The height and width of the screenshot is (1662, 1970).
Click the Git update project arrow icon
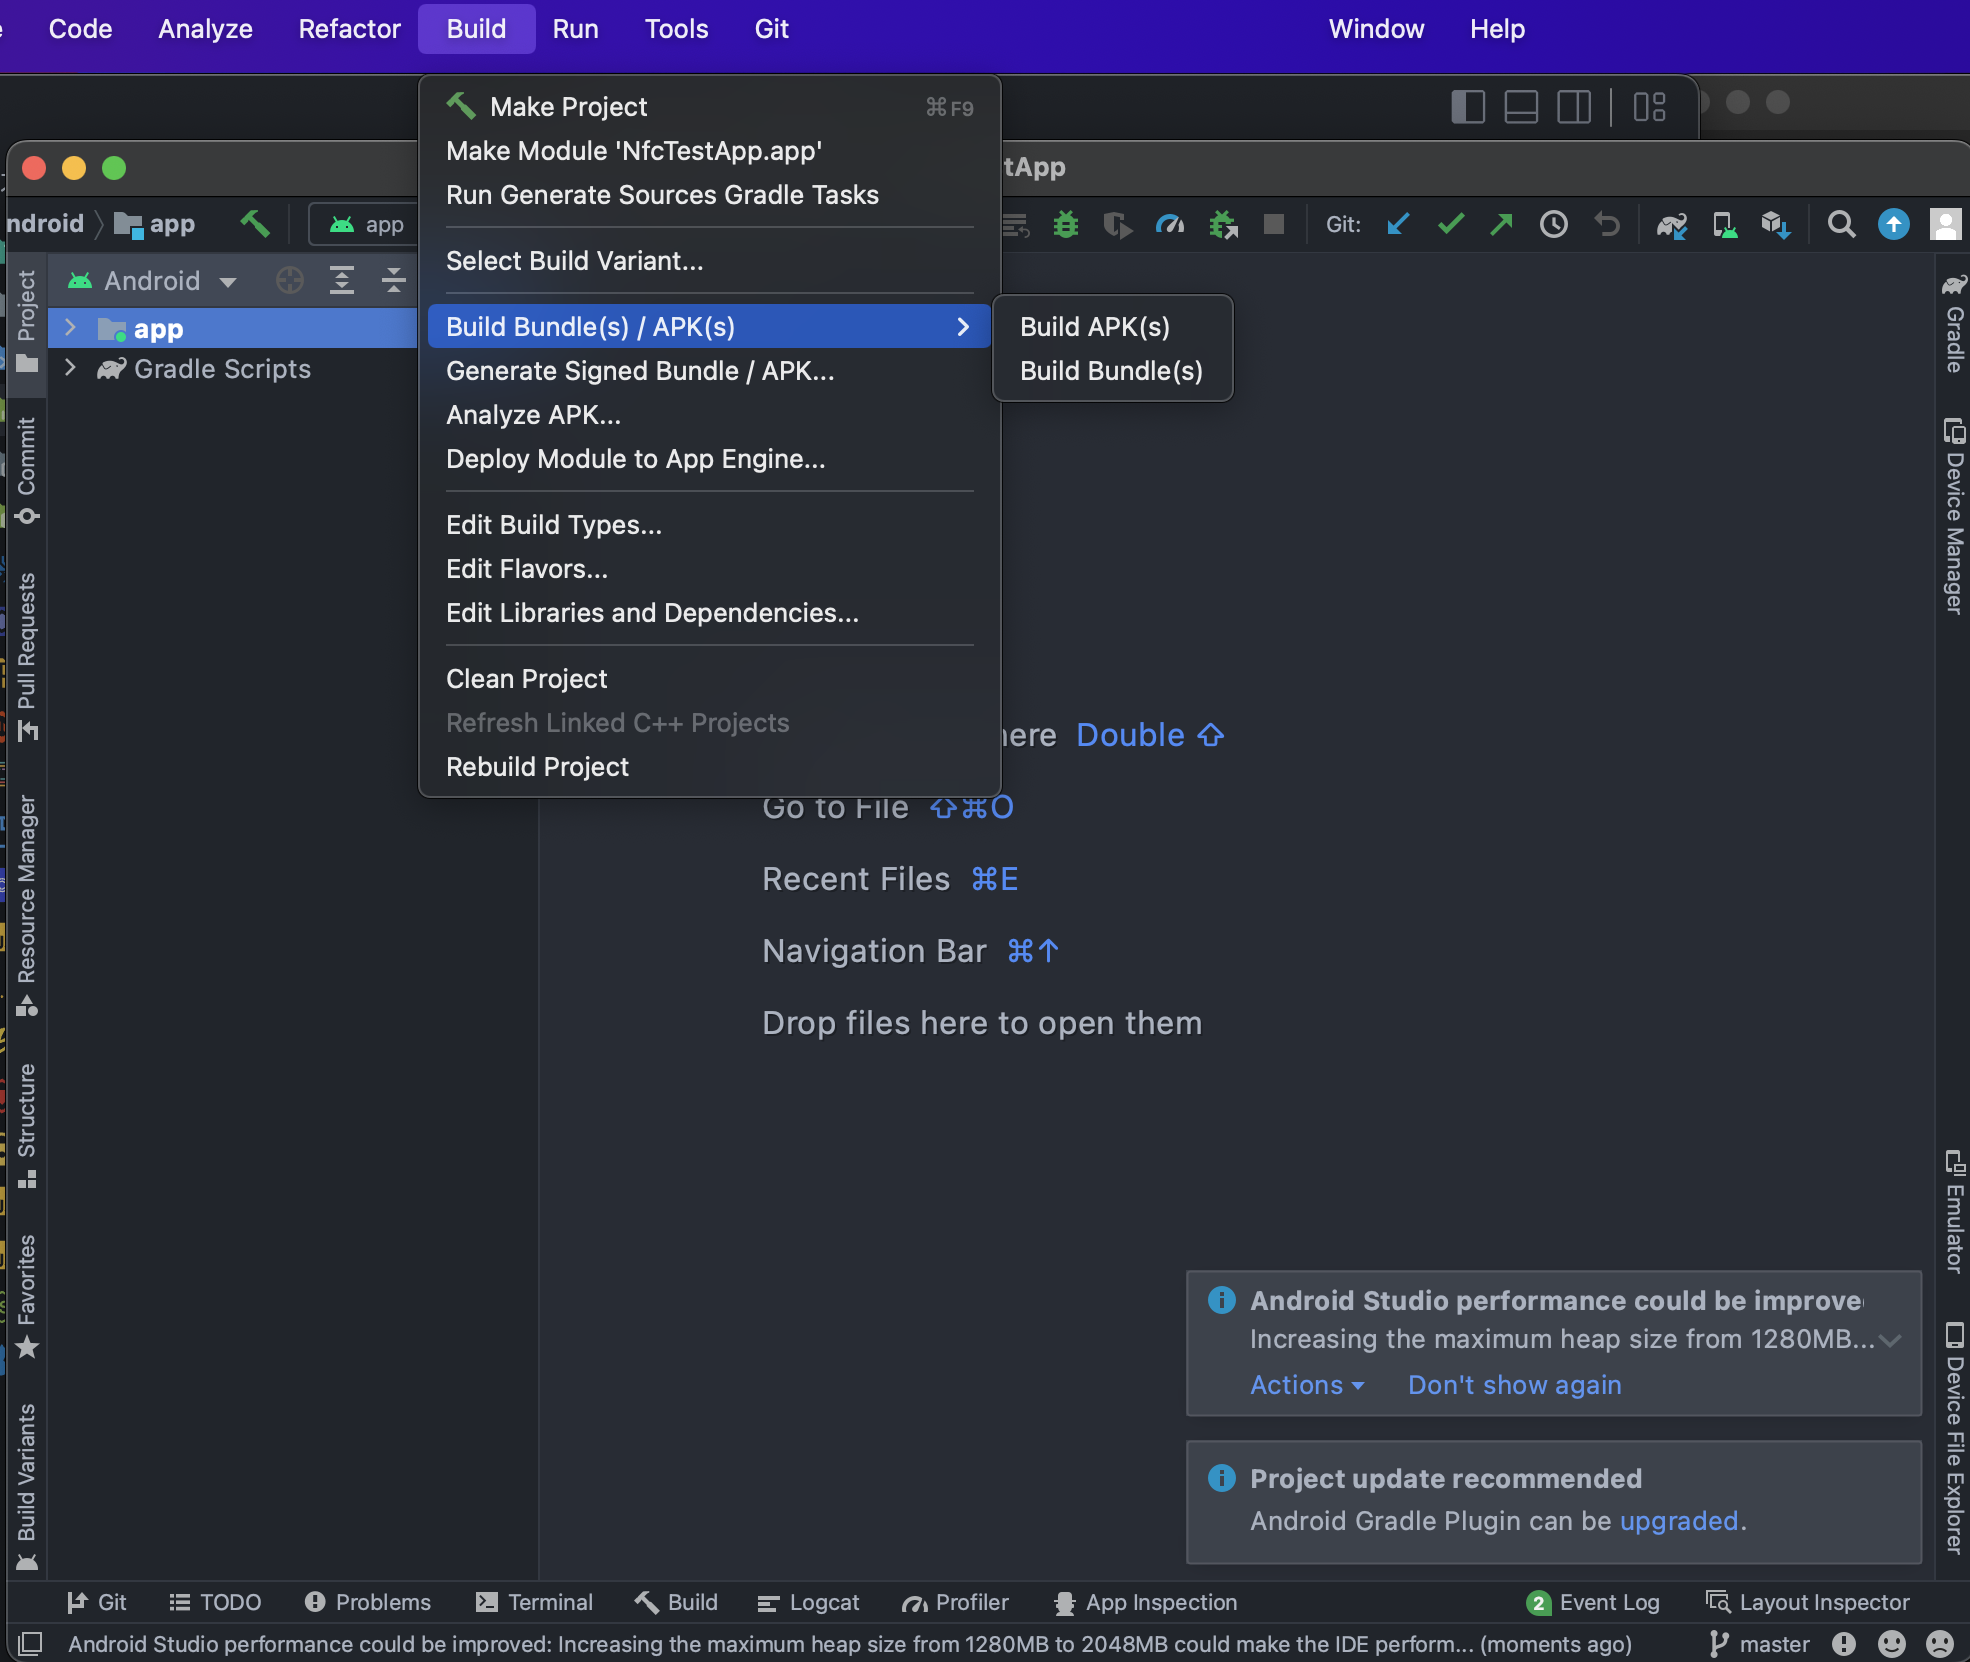[1398, 224]
